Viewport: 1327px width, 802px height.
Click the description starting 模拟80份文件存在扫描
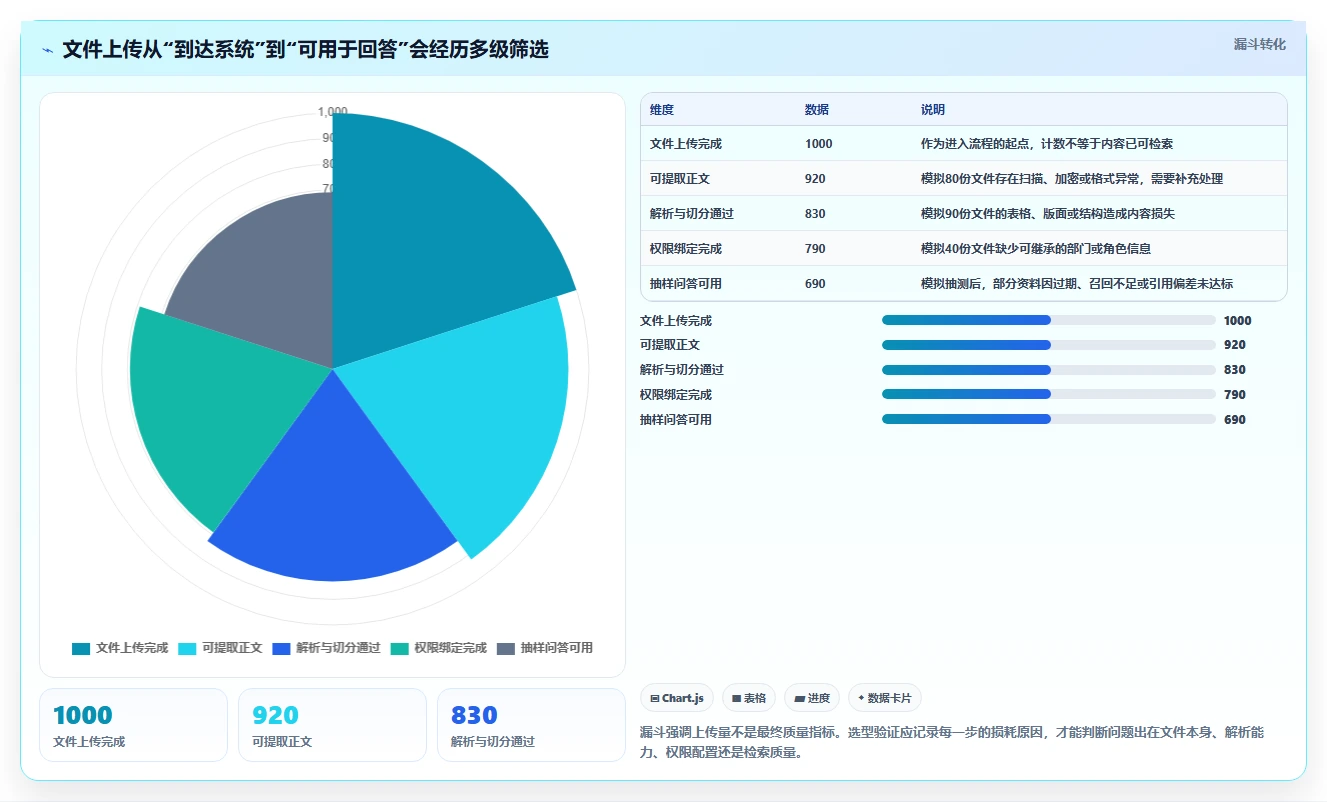[x=1072, y=179]
